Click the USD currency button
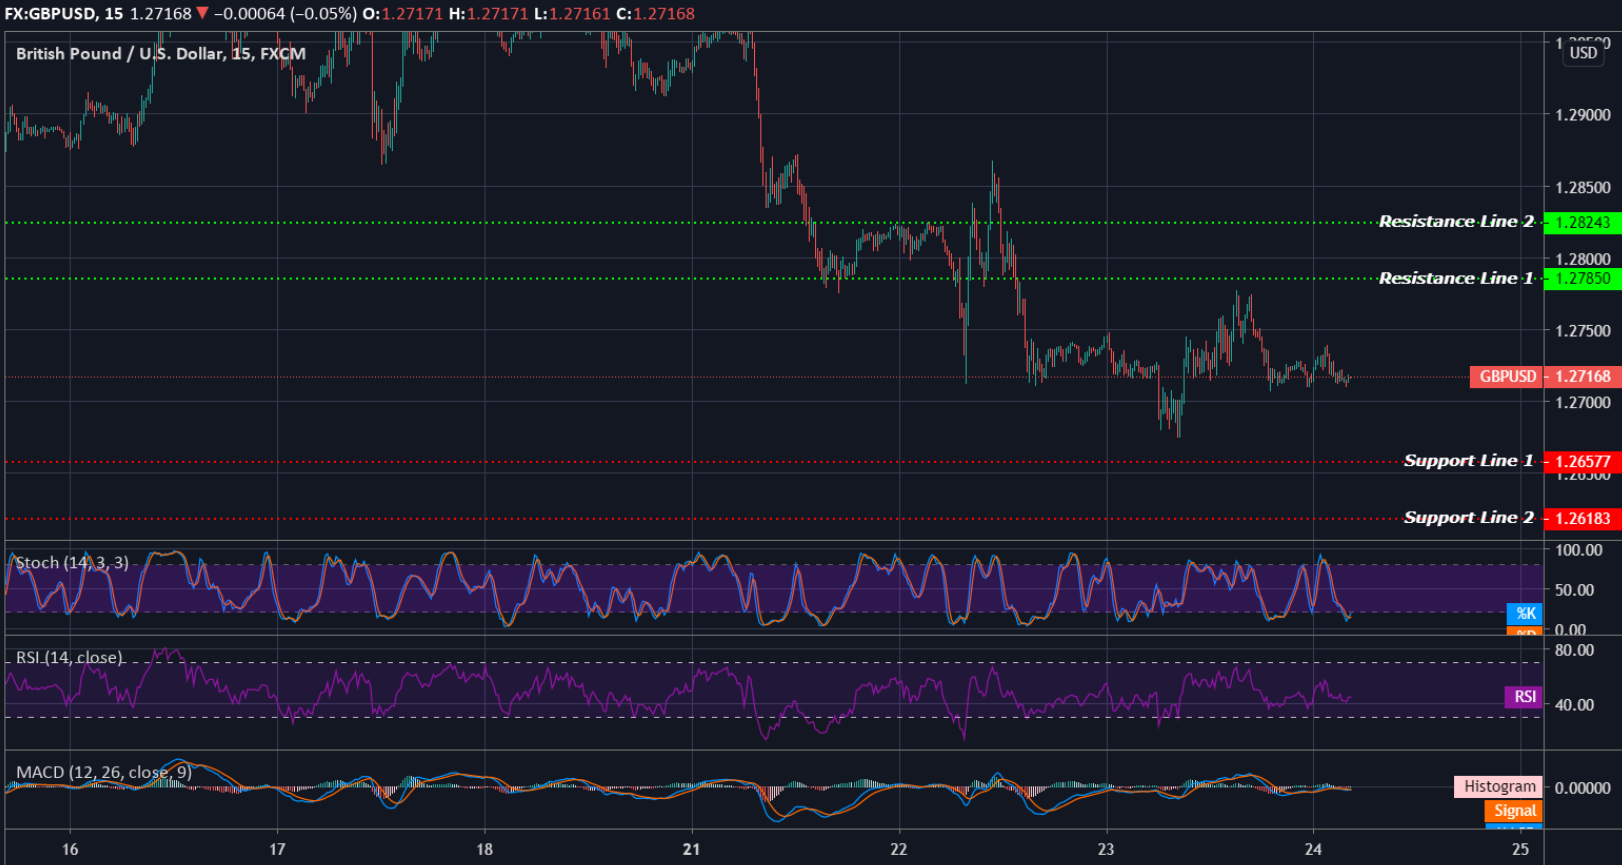1622x865 pixels. pos(1583,53)
